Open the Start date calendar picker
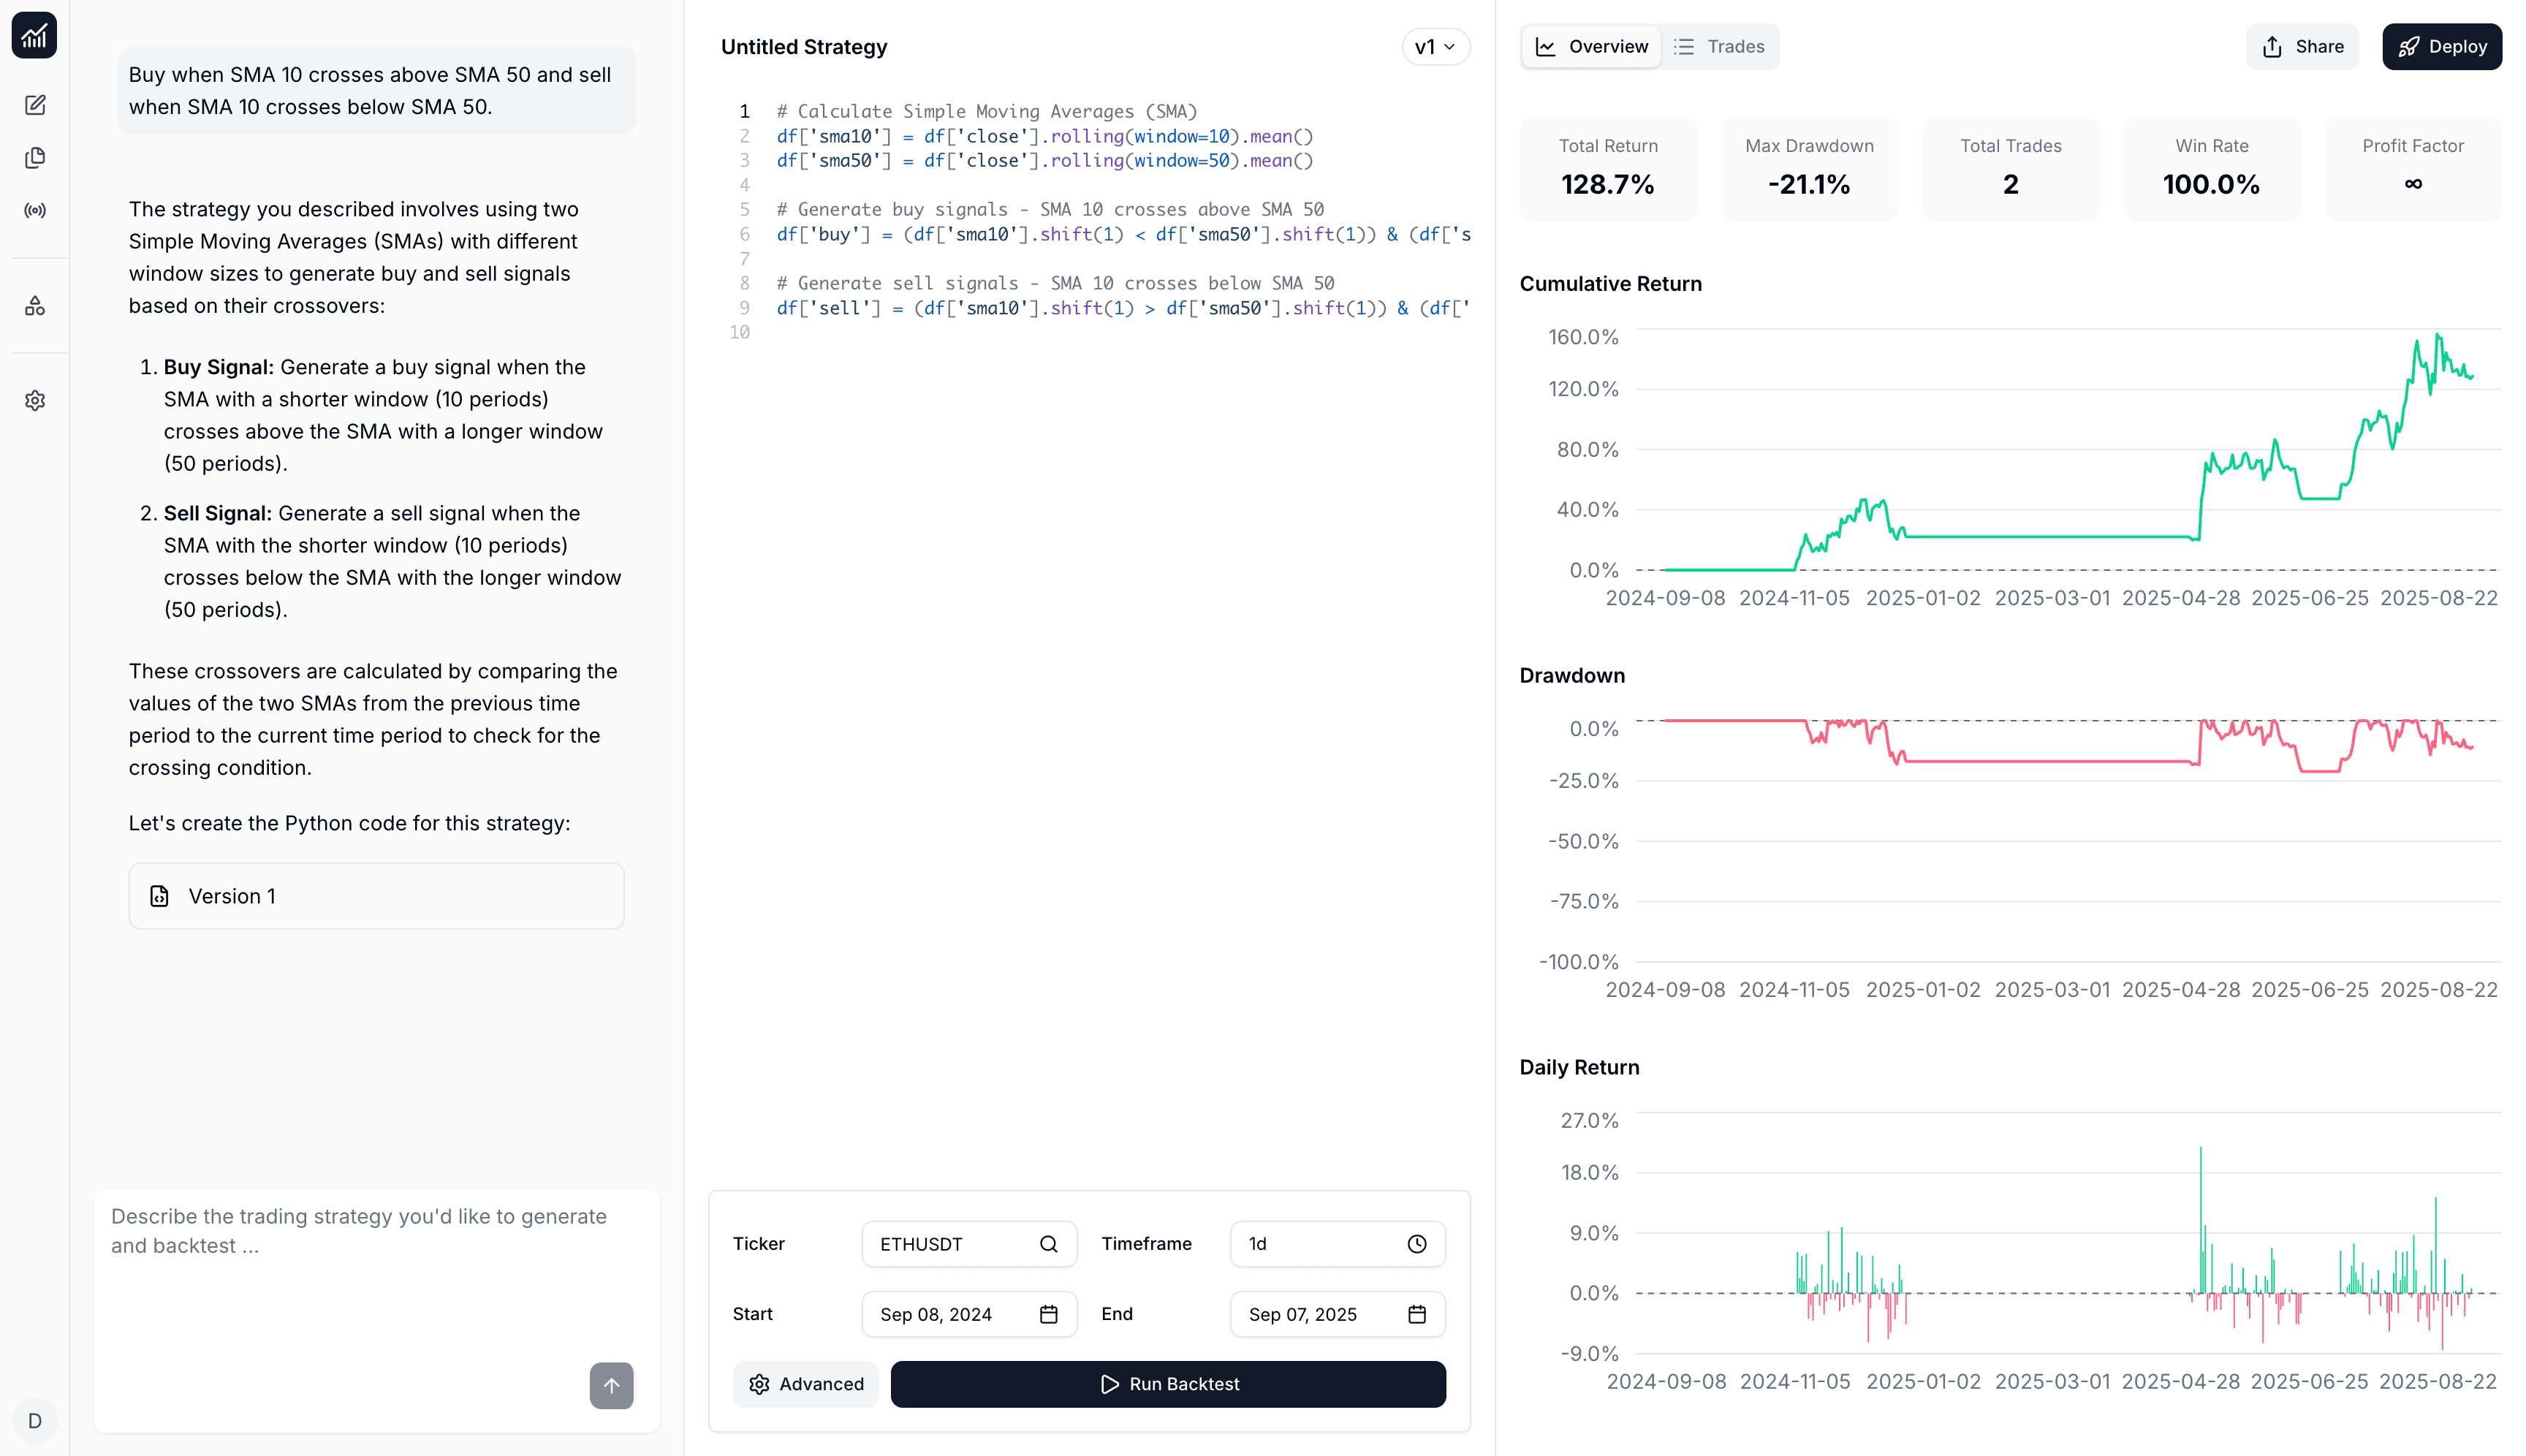 click(1048, 1314)
